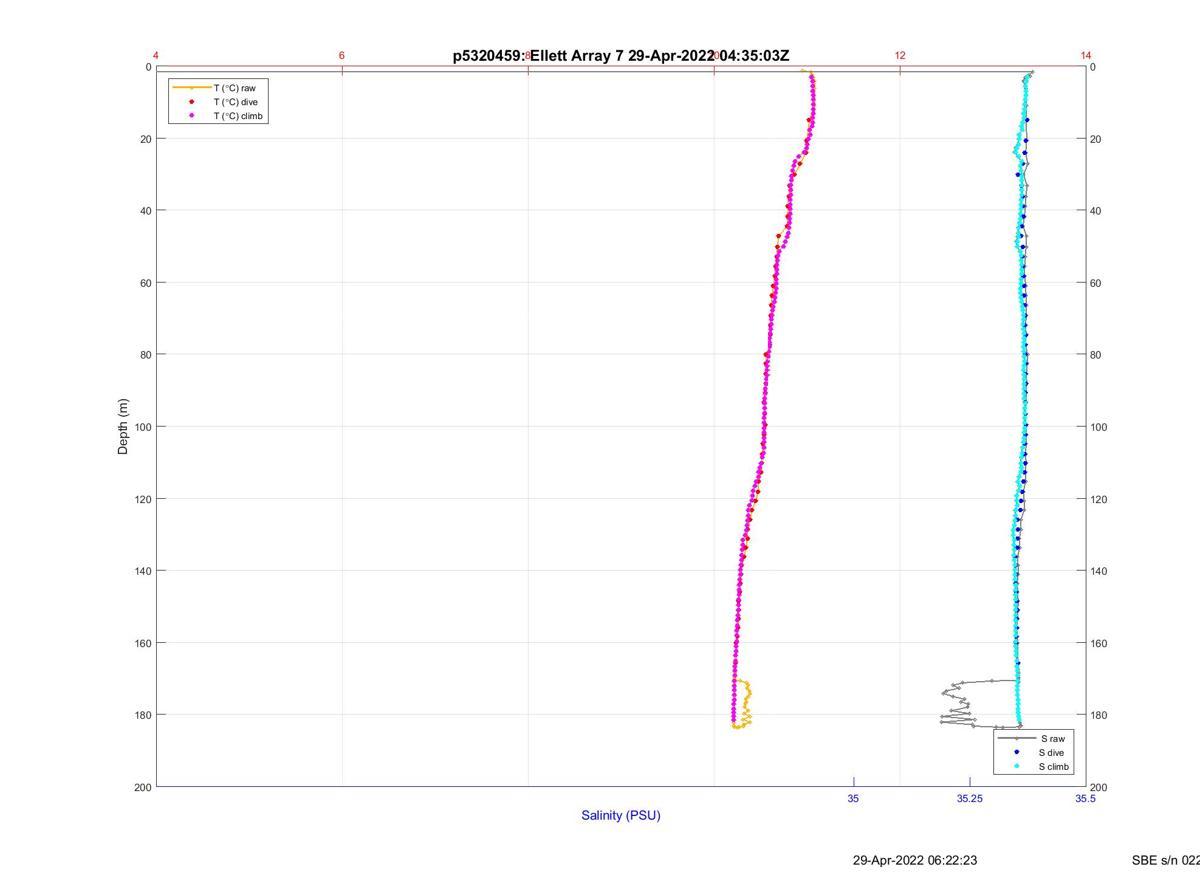Click the '35.5' salinity tick label
Image resolution: width=1200 pixels, height=885 pixels.
(1085, 799)
